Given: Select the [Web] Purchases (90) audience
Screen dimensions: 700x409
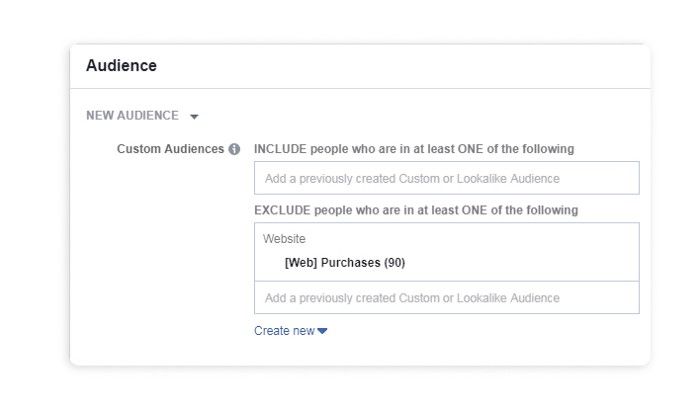Looking at the screenshot, I should [x=344, y=263].
